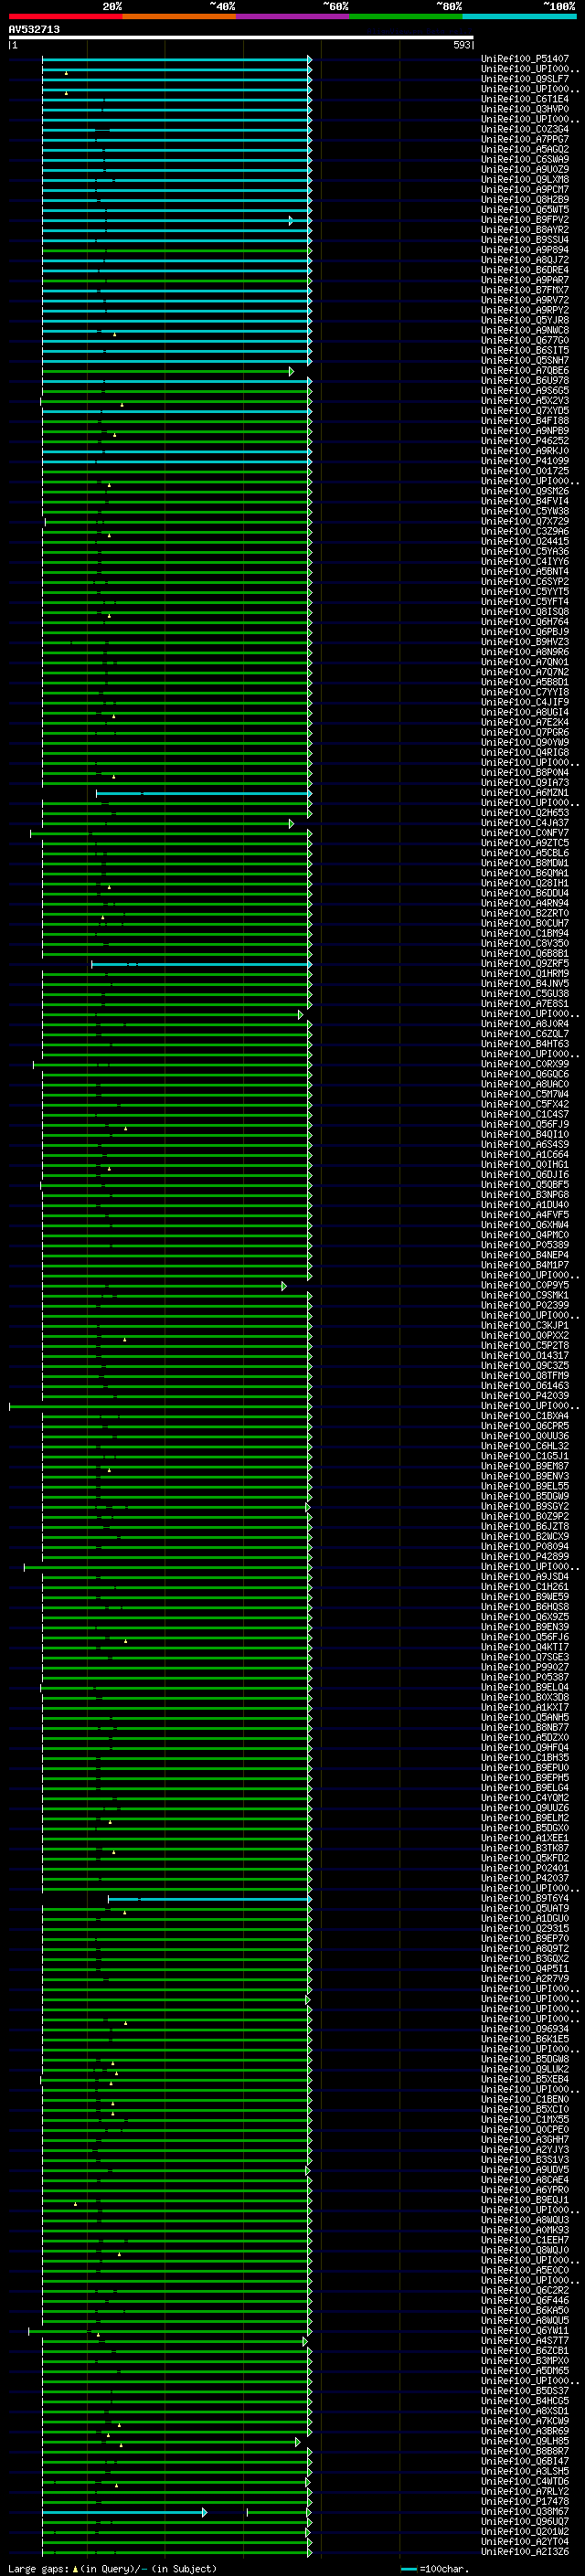
Task: Select hit label UniRef100_B4NEP4
Action: tap(525, 1255)
